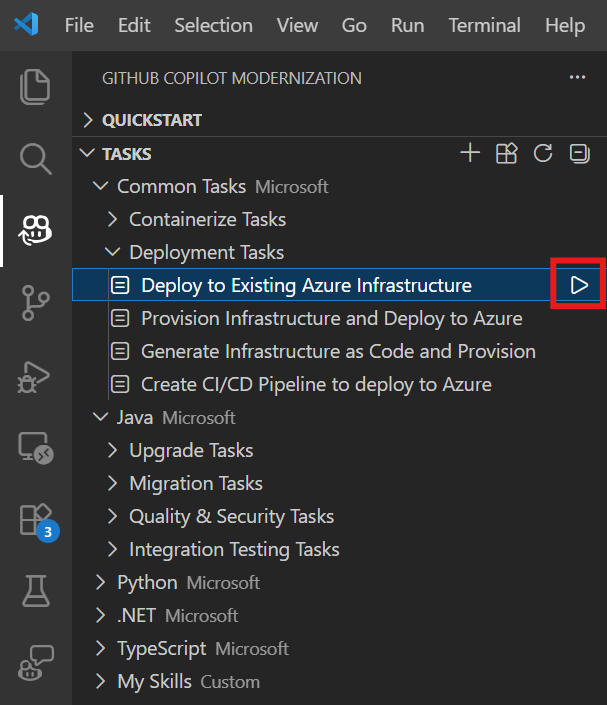
Task: Open the Source Control view
Action: (35, 303)
